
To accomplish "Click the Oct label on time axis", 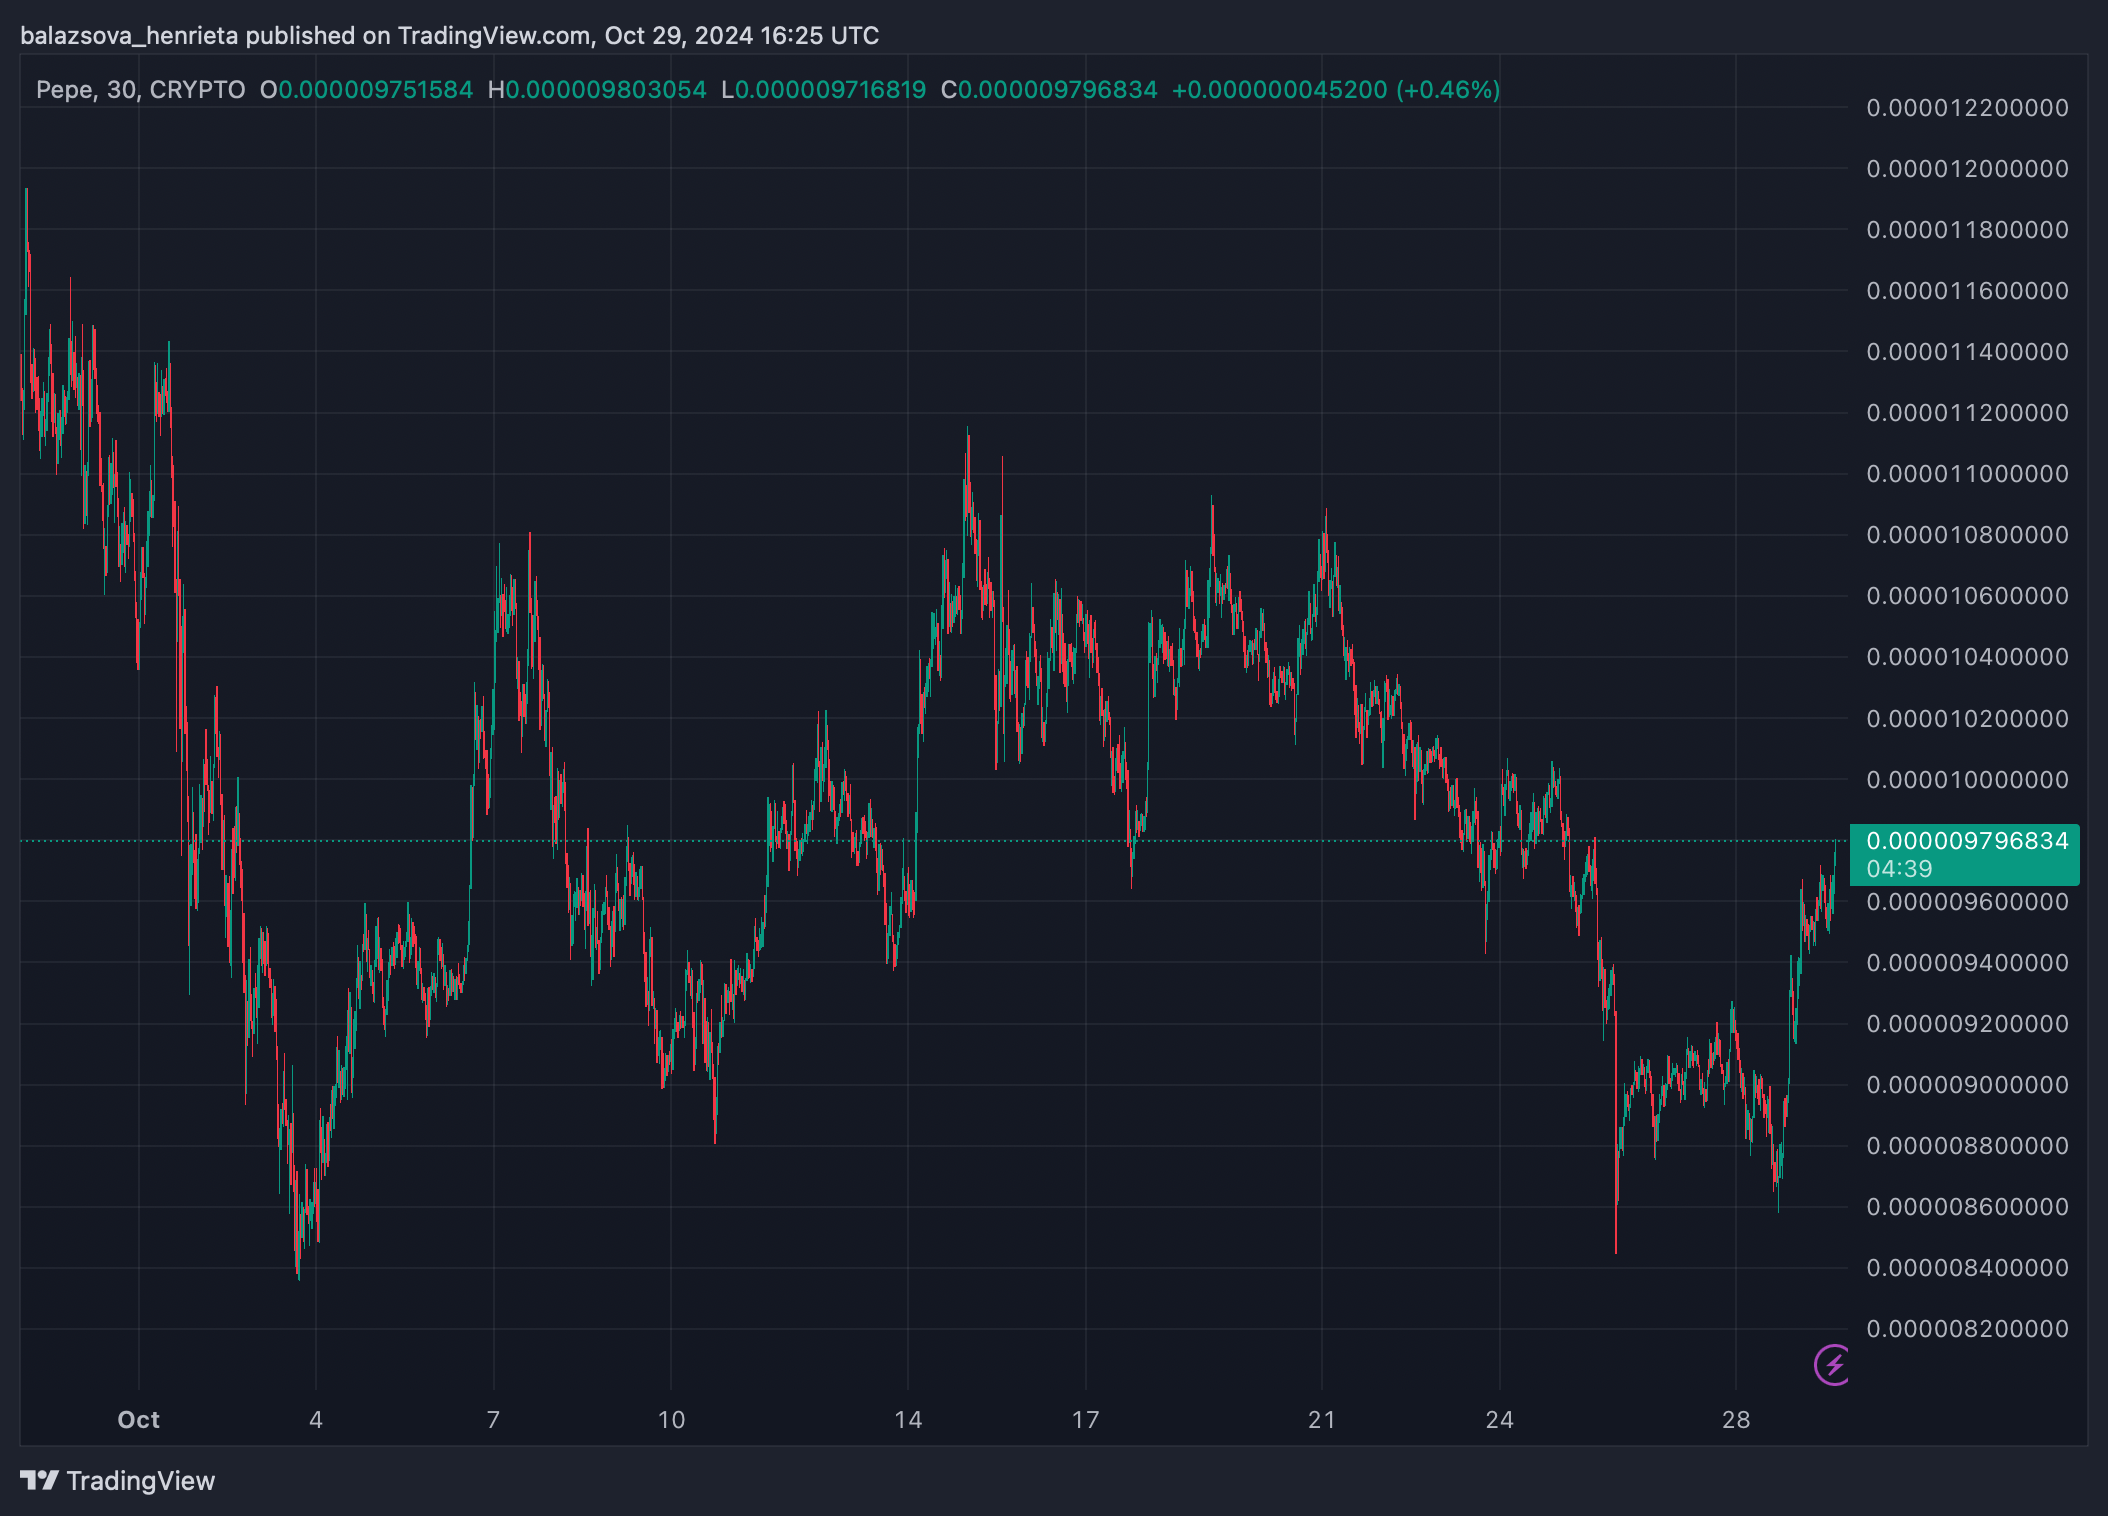I will point(138,1420).
